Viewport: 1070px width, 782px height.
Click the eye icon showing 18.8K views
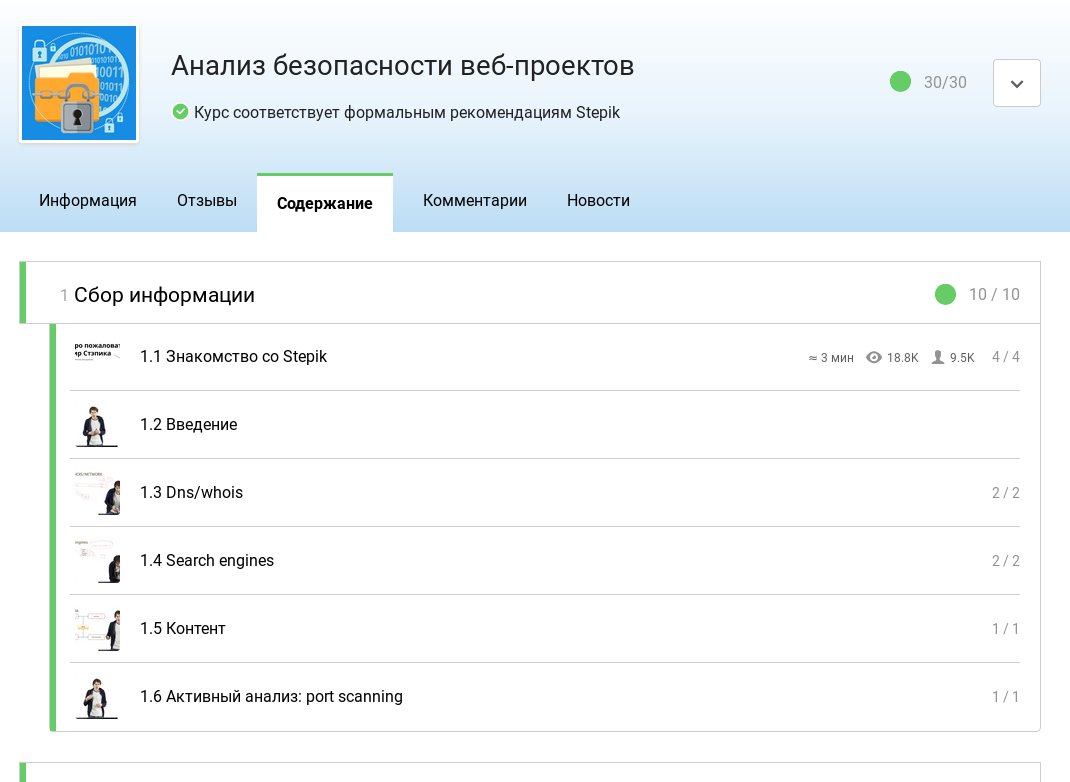(x=874, y=357)
